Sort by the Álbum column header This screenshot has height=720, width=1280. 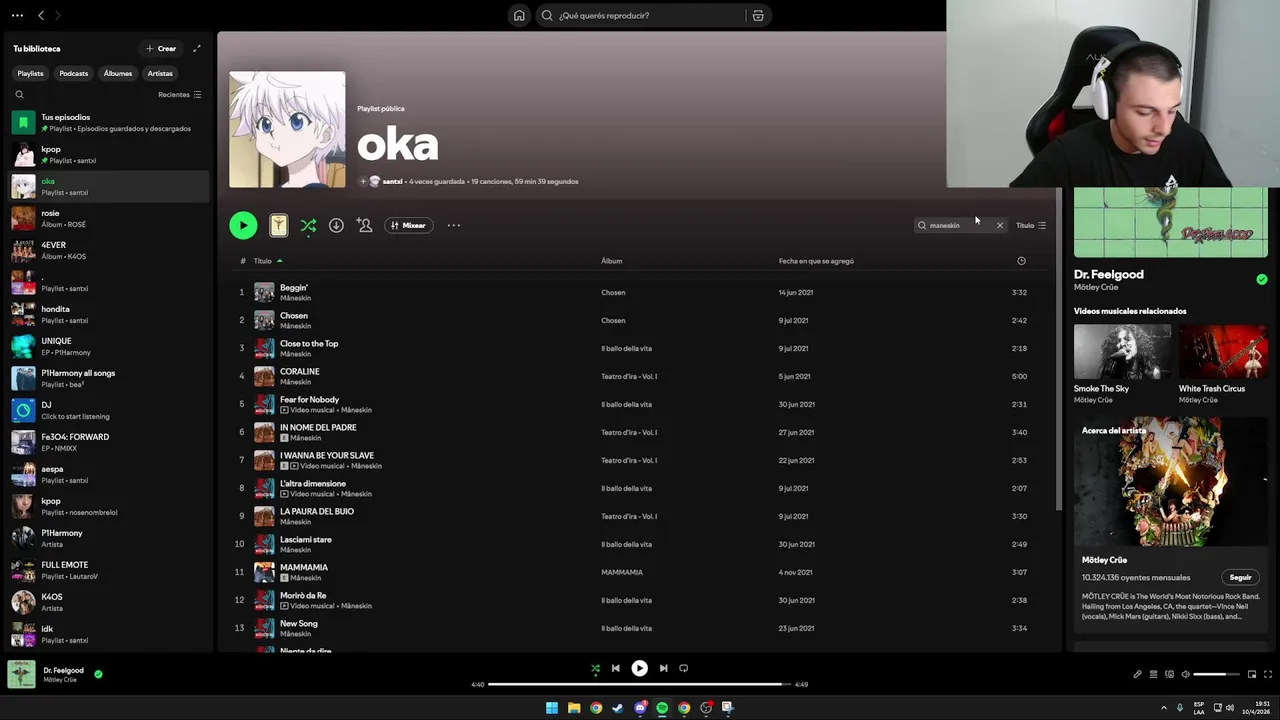click(x=611, y=261)
